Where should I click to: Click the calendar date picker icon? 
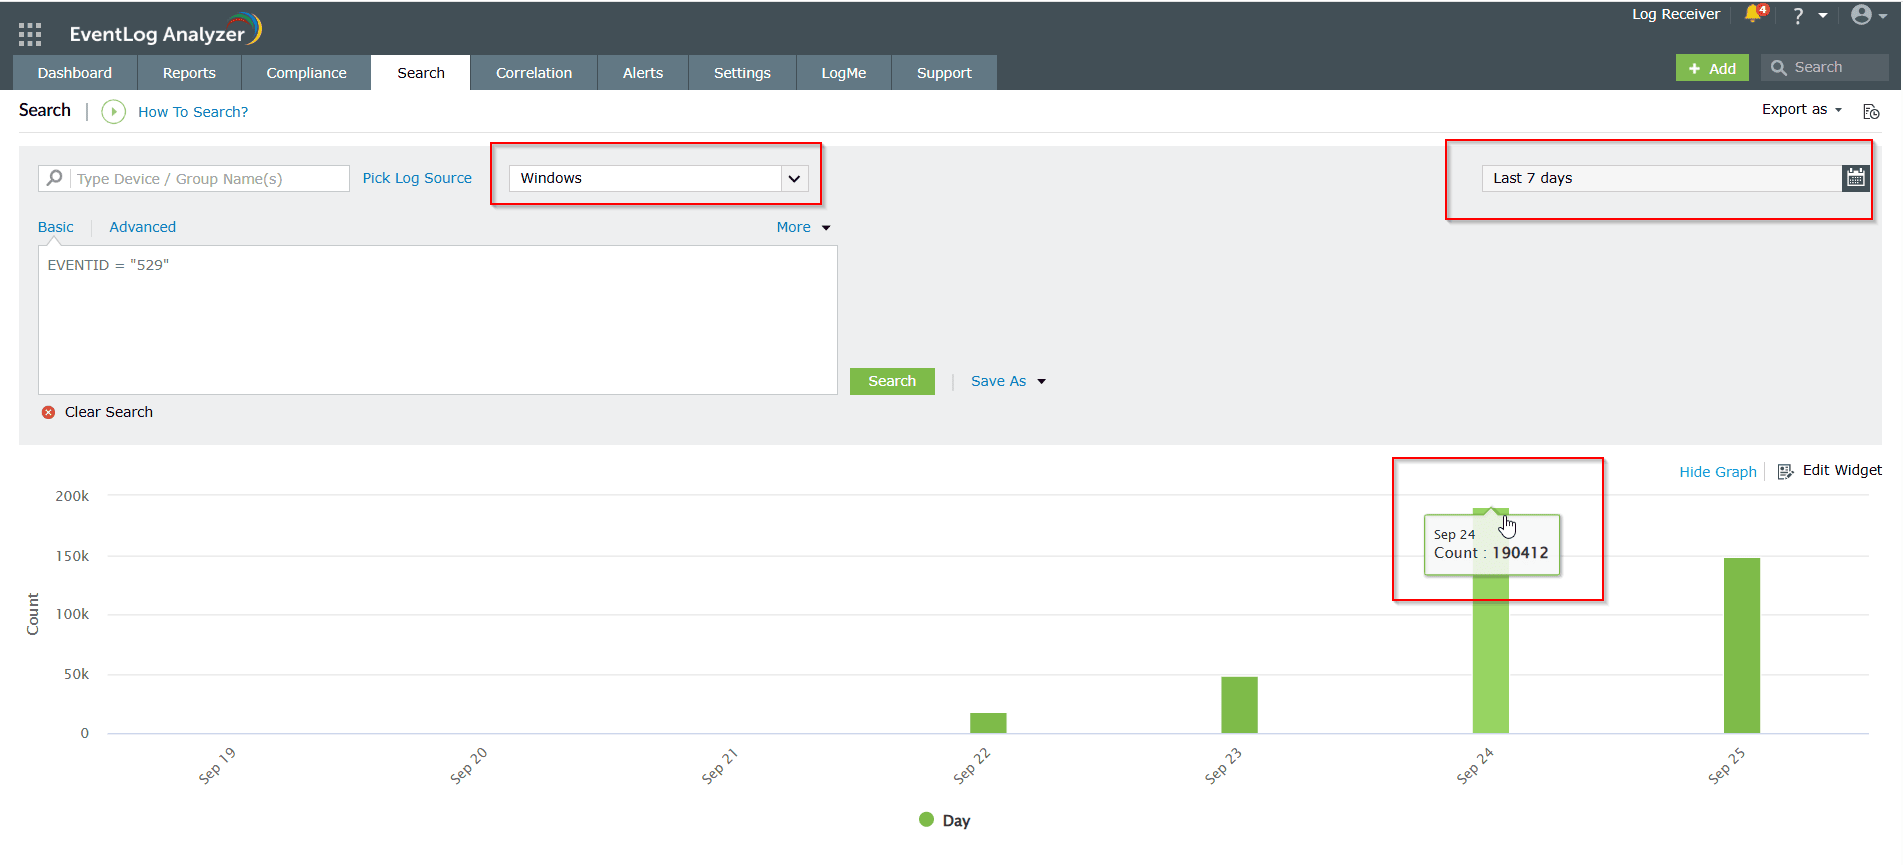click(x=1856, y=178)
